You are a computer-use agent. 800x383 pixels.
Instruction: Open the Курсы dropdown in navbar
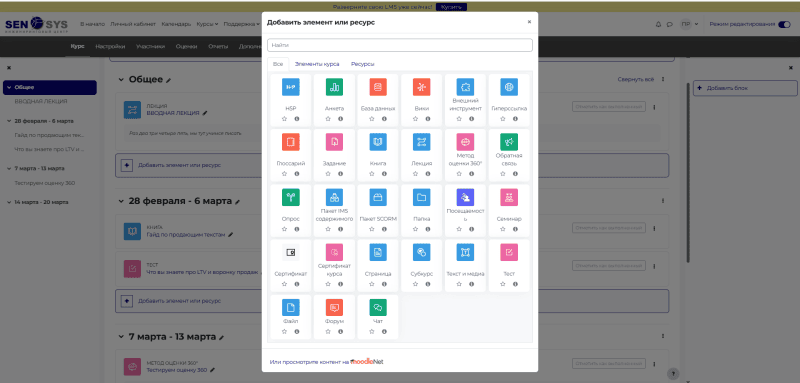[x=207, y=24]
